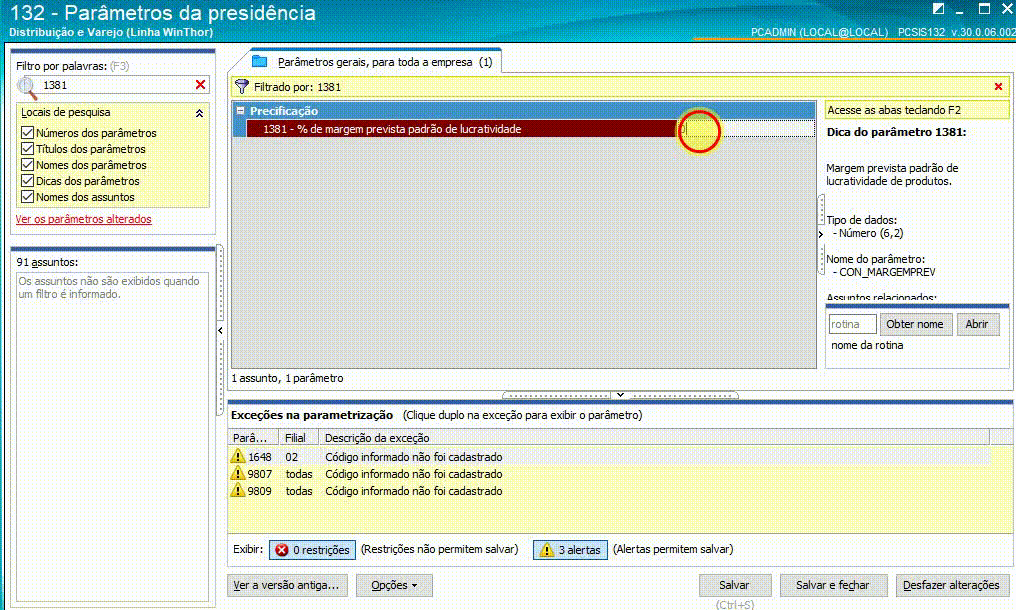Image resolution: width=1016 pixels, height=610 pixels.
Task: Click warning icon for exception 1648
Action: pyautogui.click(x=238, y=456)
